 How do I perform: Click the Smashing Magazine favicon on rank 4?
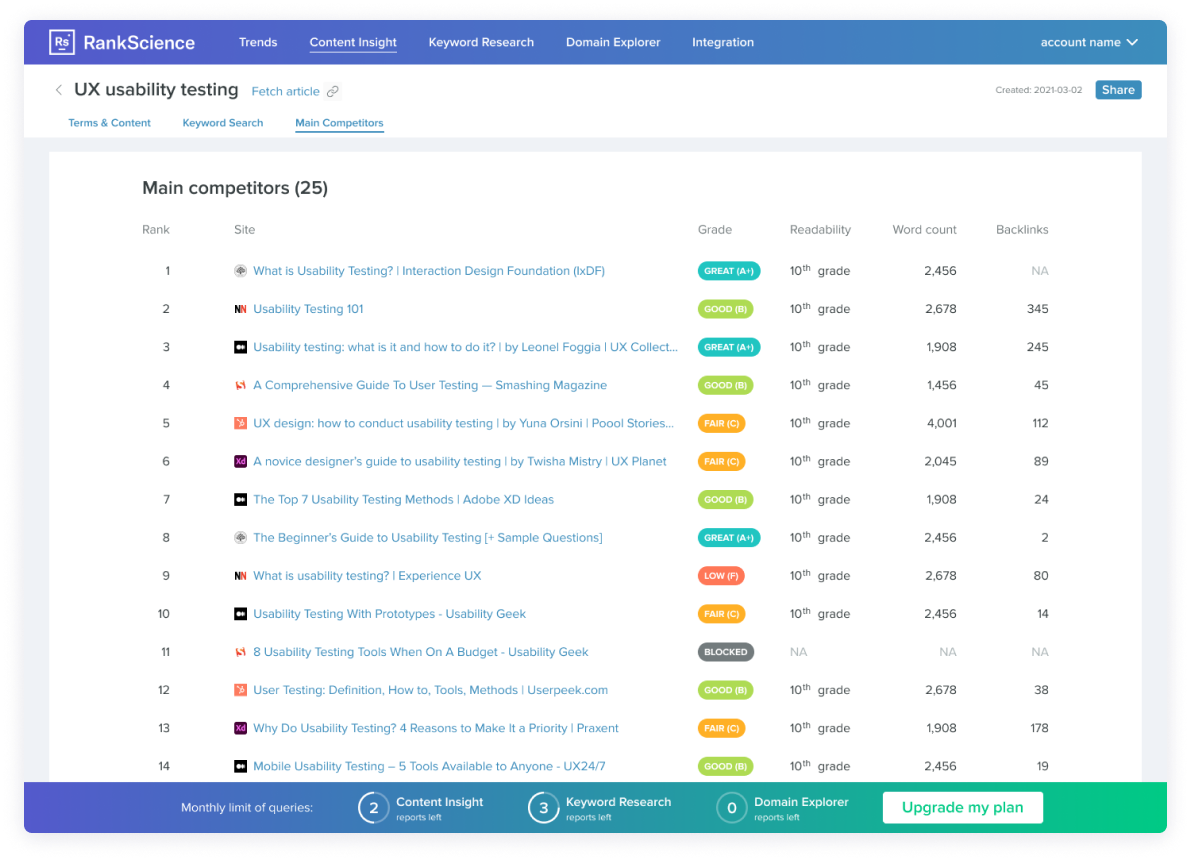pyautogui.click(x=239, y=385)
